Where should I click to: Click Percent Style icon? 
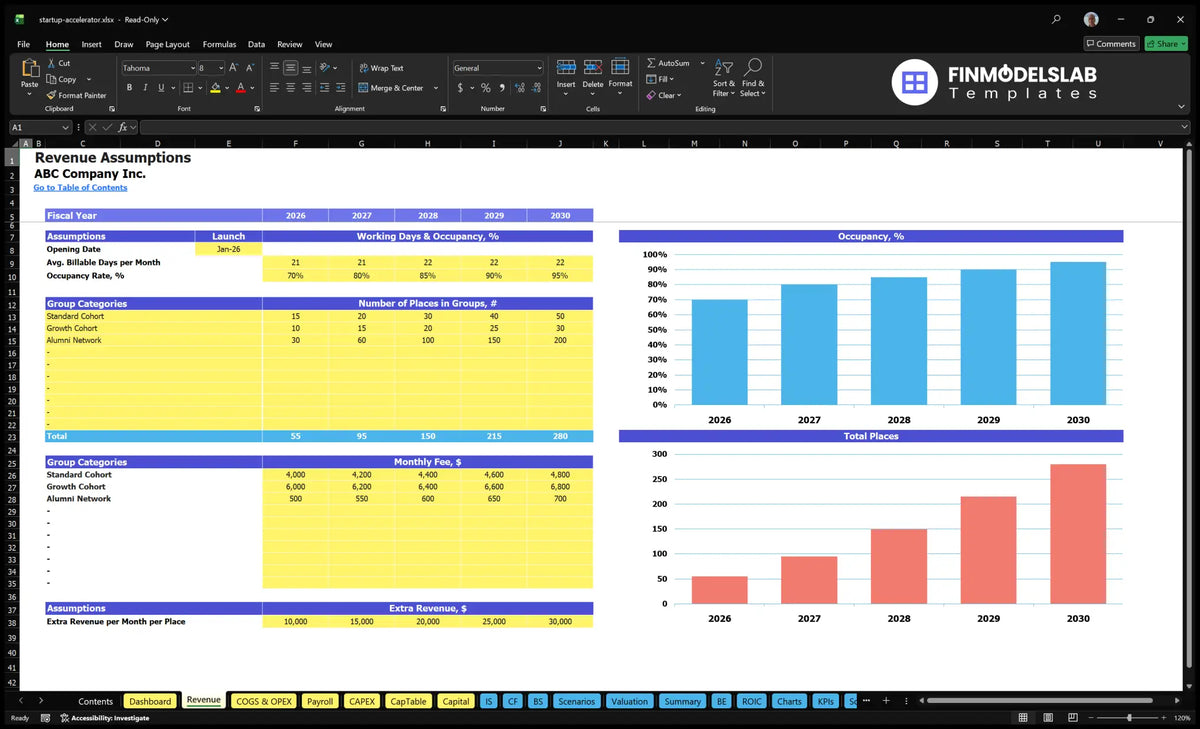pos(486,88)
